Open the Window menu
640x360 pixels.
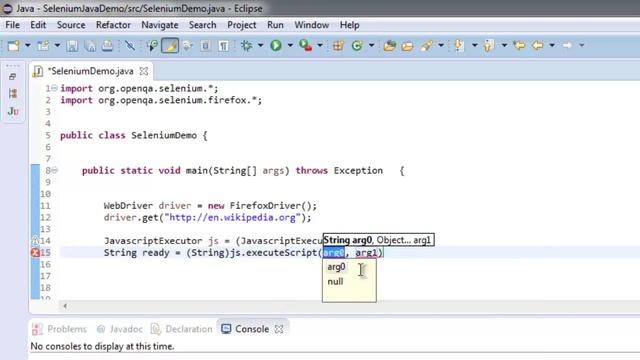point(312,25)
